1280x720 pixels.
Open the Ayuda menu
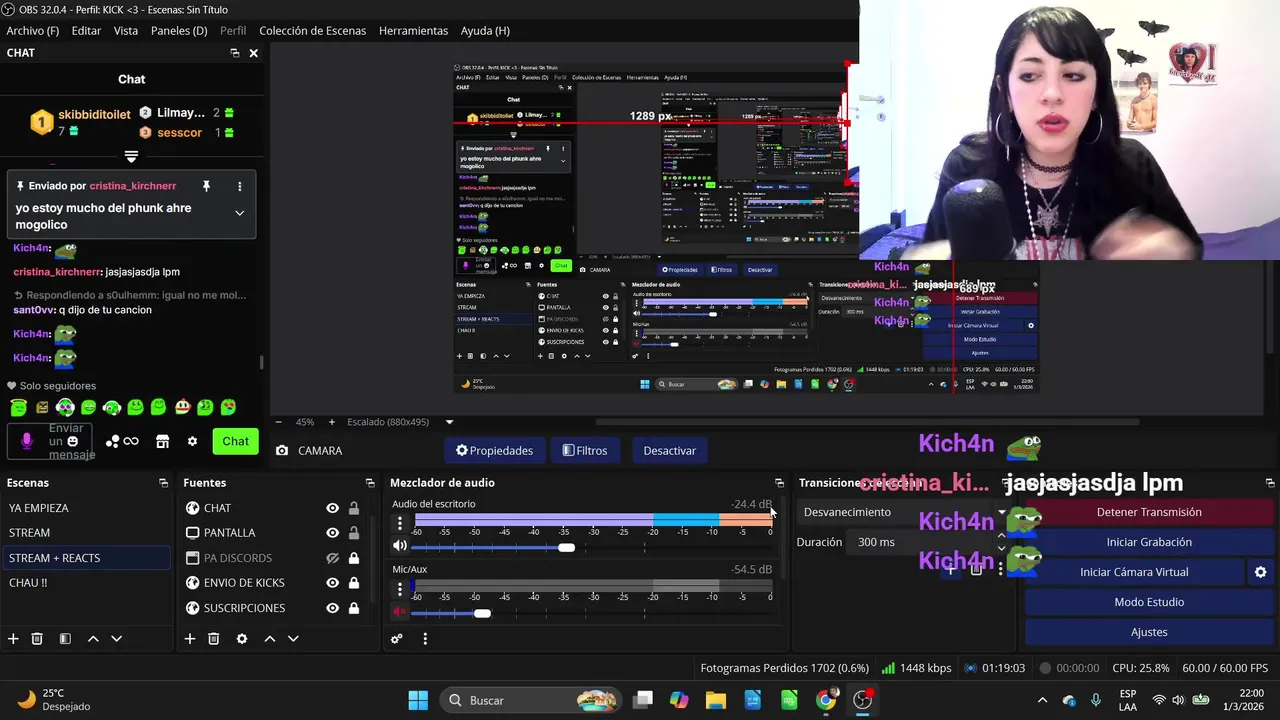[485, 31]
